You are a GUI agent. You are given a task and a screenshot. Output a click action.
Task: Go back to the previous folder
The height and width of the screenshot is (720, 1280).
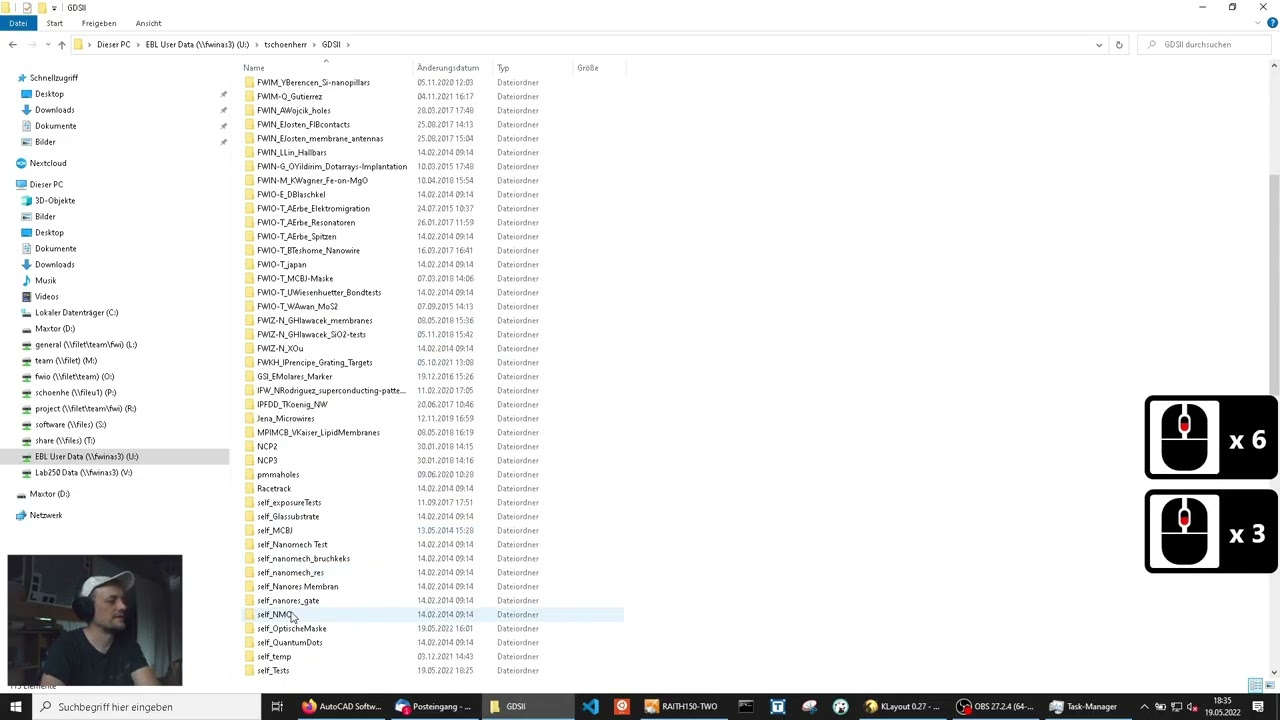(x=12, y=44)
